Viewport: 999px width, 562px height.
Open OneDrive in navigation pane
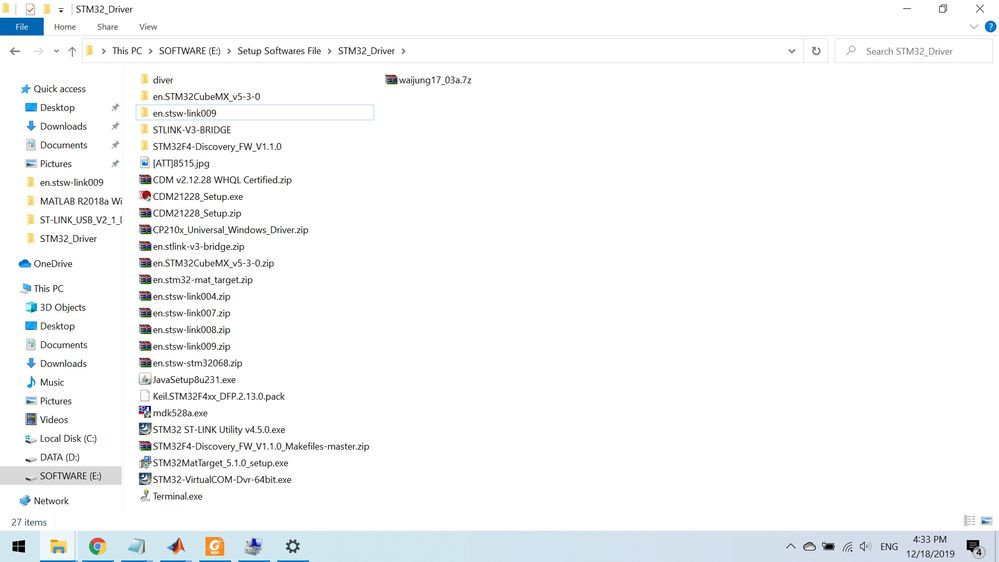click(46, 263)
